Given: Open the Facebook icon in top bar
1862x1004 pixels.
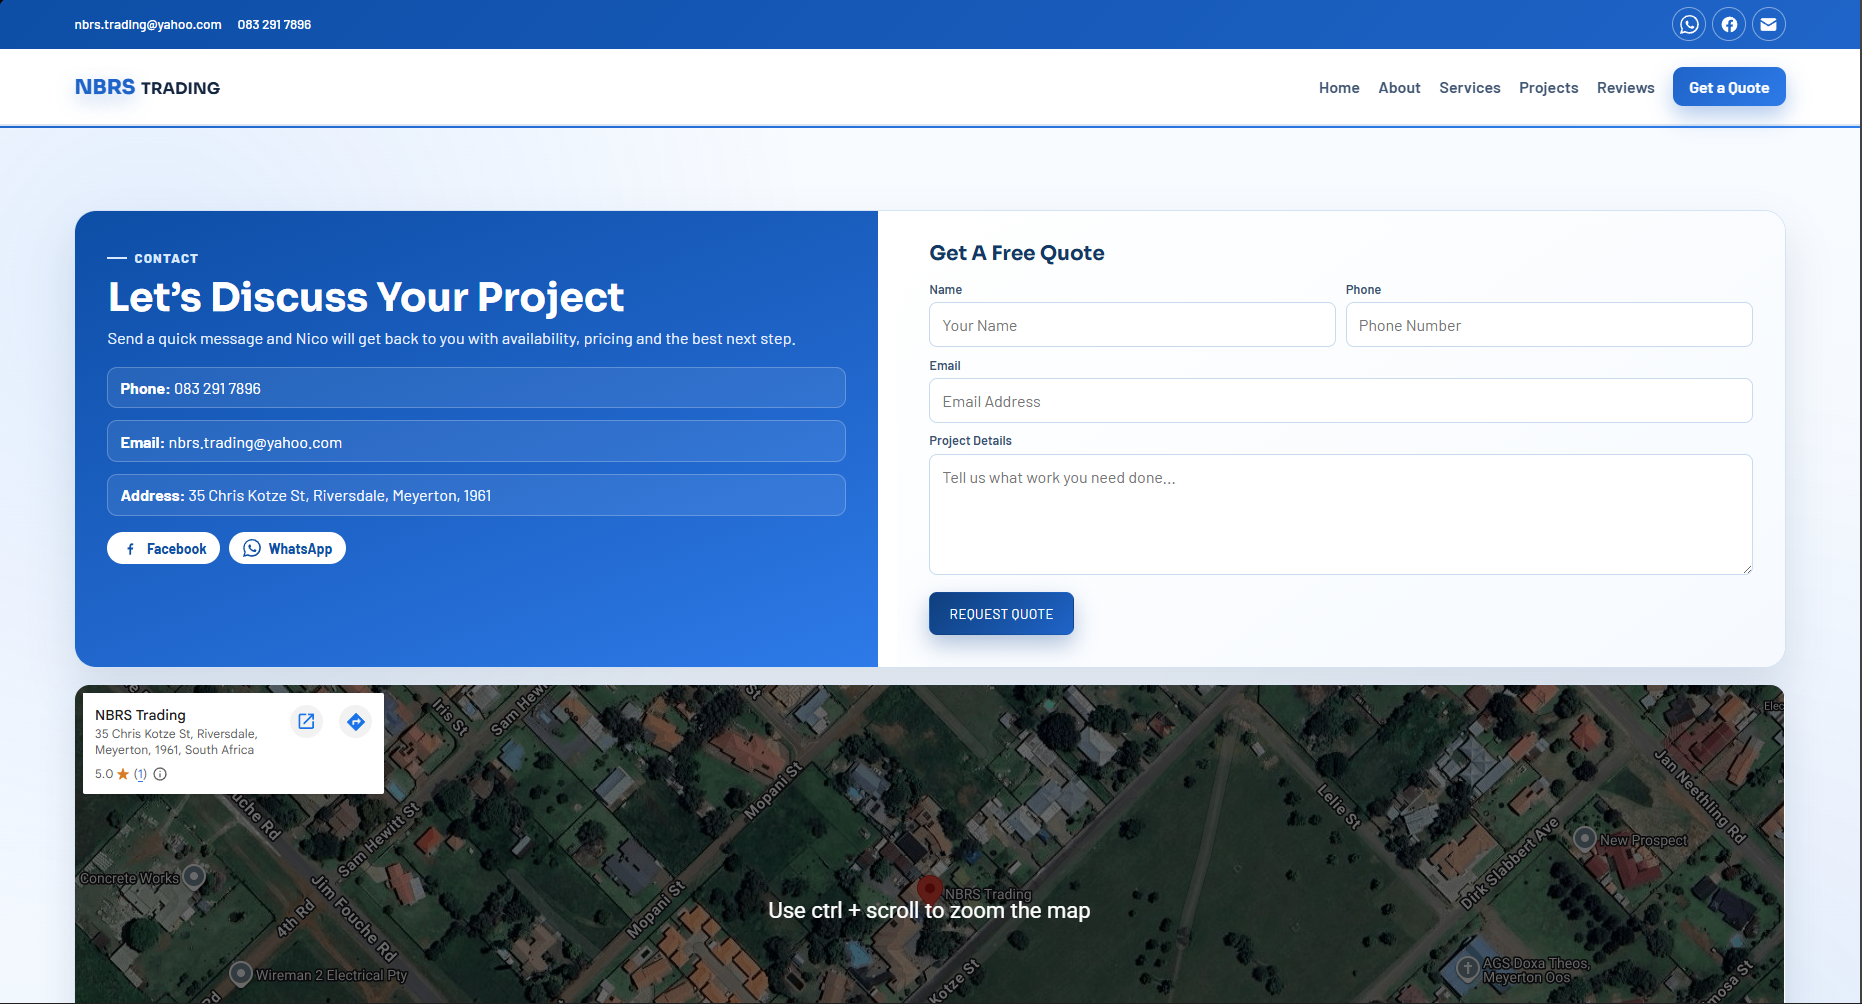Looking at the screenshot, I should (1729, 24).
